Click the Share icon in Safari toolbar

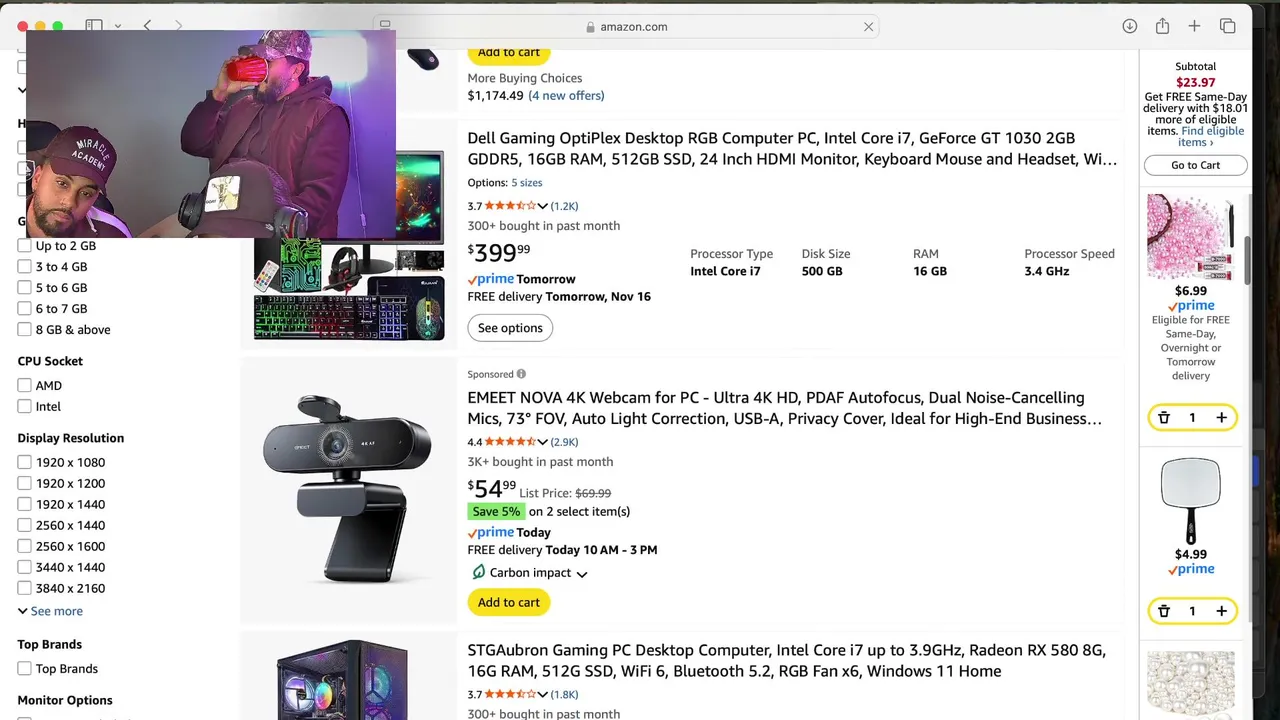point(1162,27)
